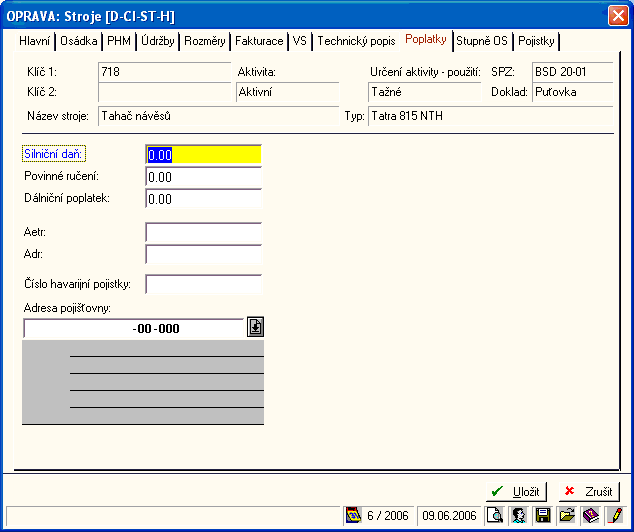Click the Doklad value Puťovka
Image resolution: width=634 pixels, height=532 pixels.
pos(573,92)
